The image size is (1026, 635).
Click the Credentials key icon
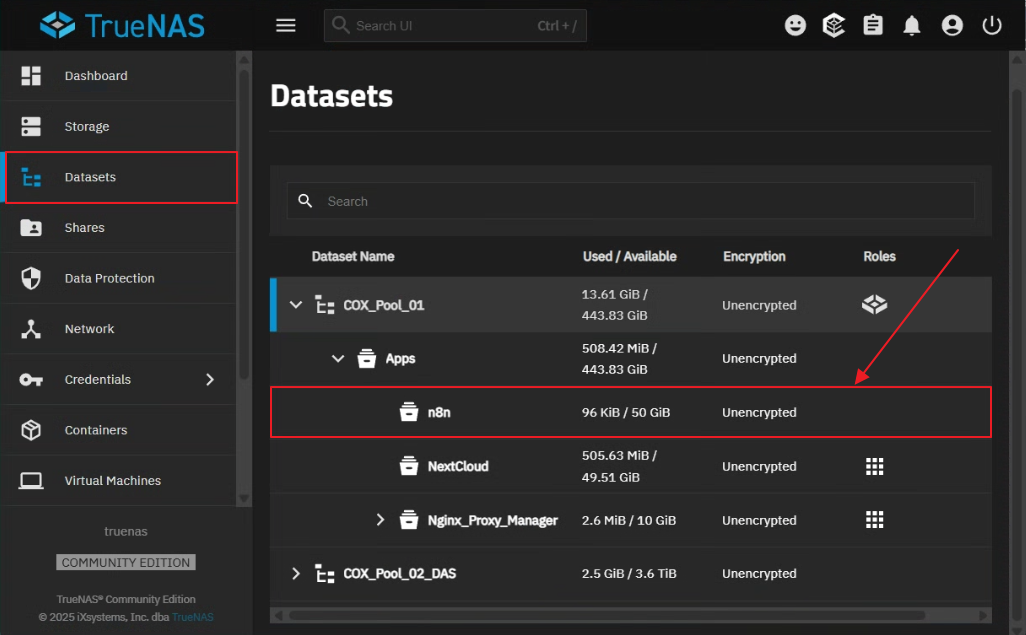click(x=31, y=380)
